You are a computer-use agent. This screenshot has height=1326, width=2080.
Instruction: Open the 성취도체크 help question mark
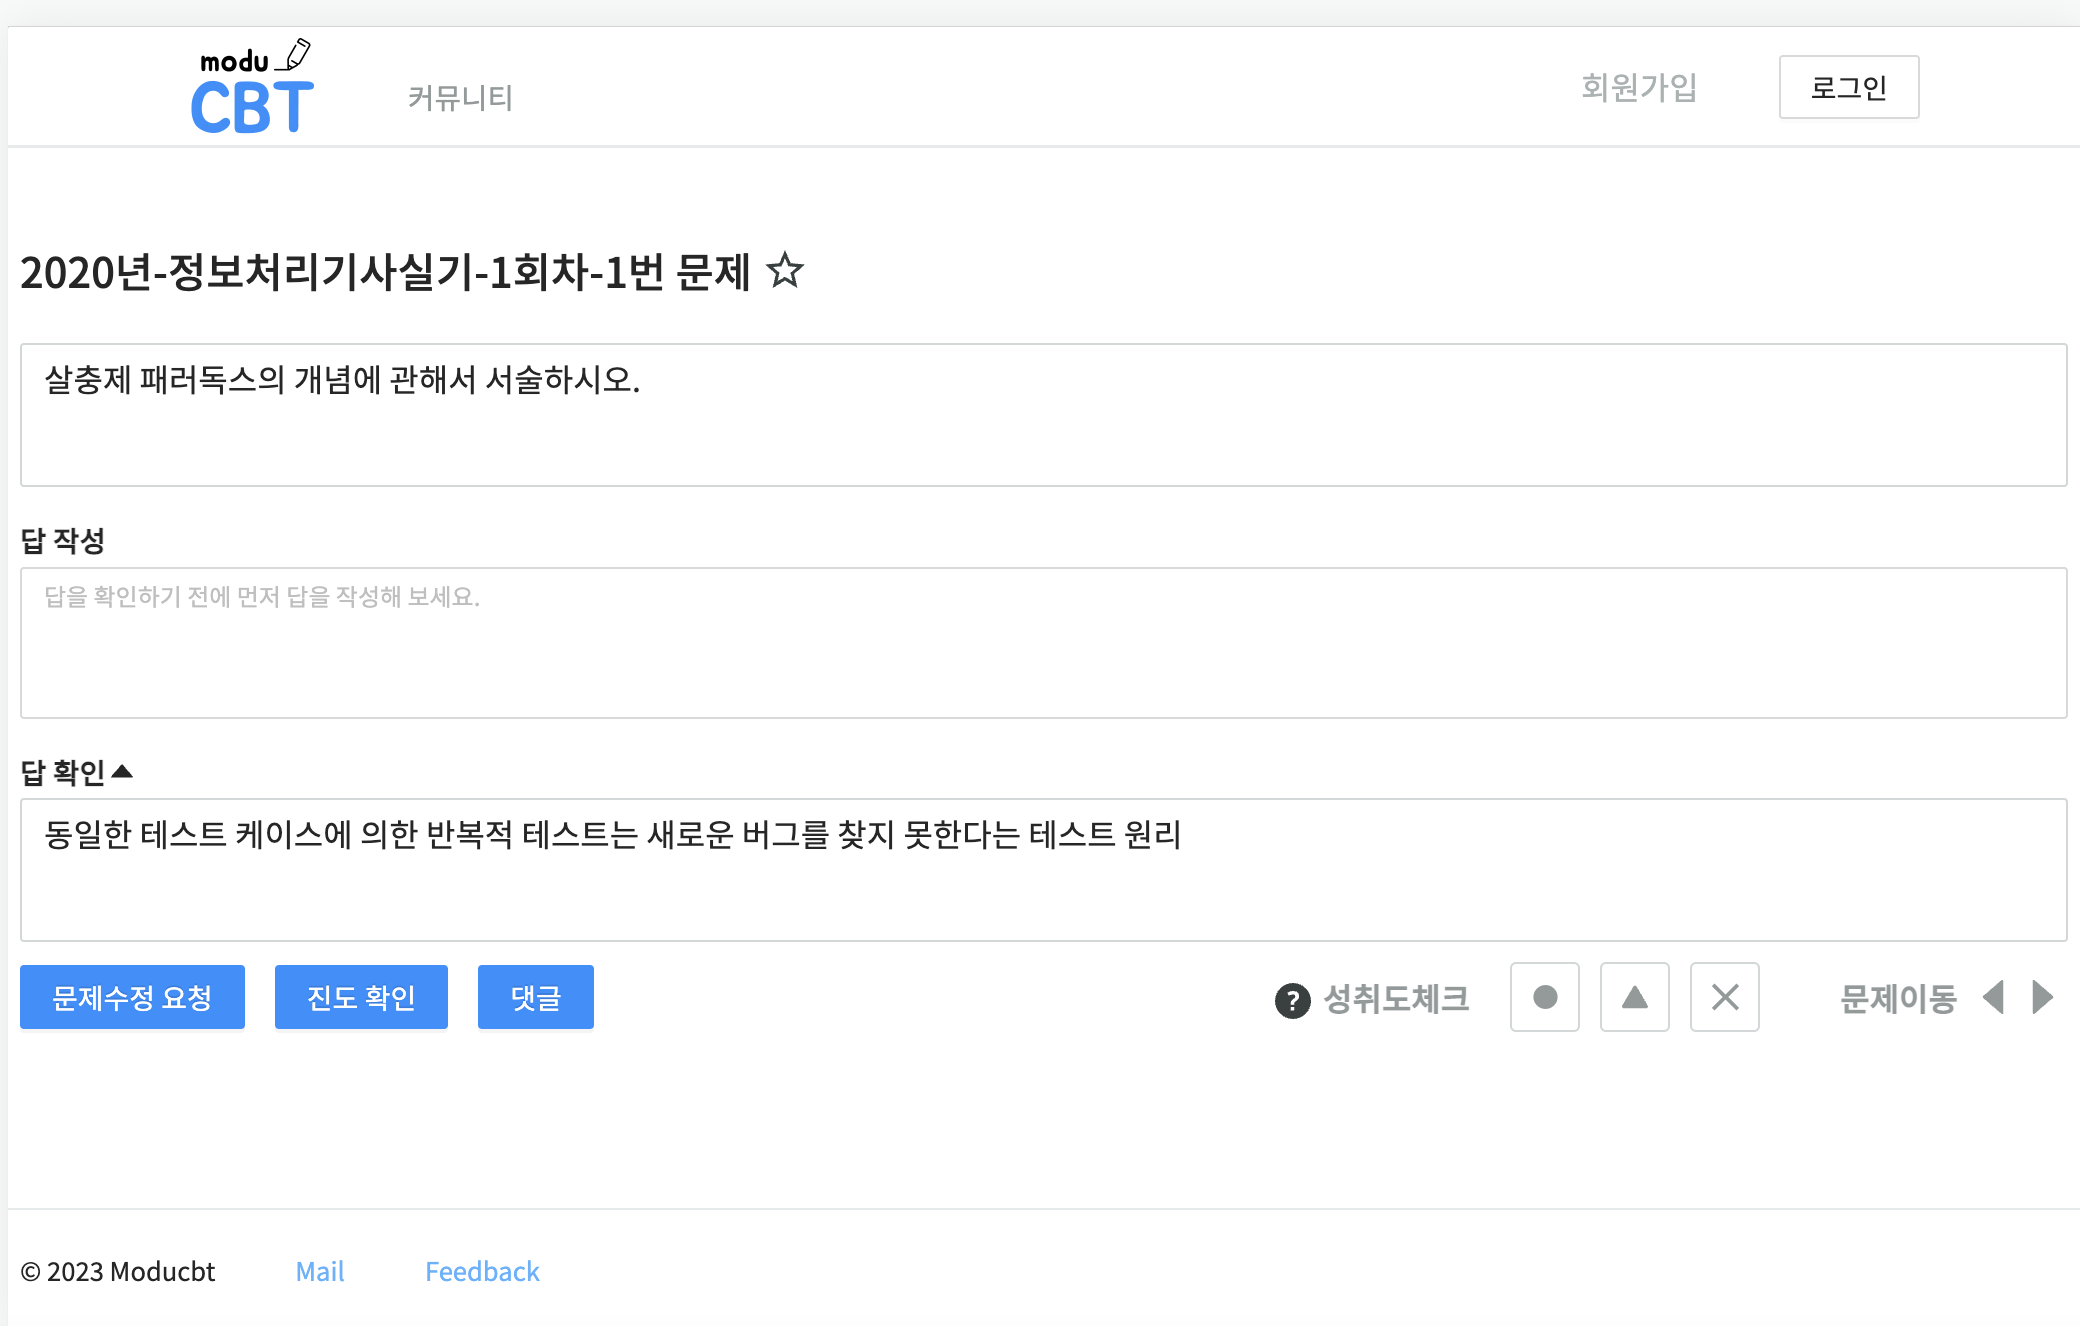(x=1292, y=1000)
